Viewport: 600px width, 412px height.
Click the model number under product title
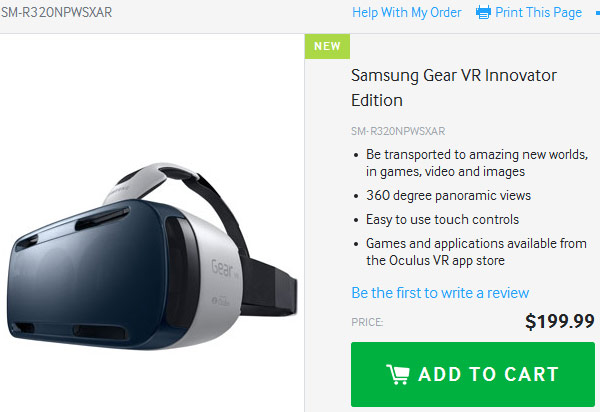click(x=398, y=131)
